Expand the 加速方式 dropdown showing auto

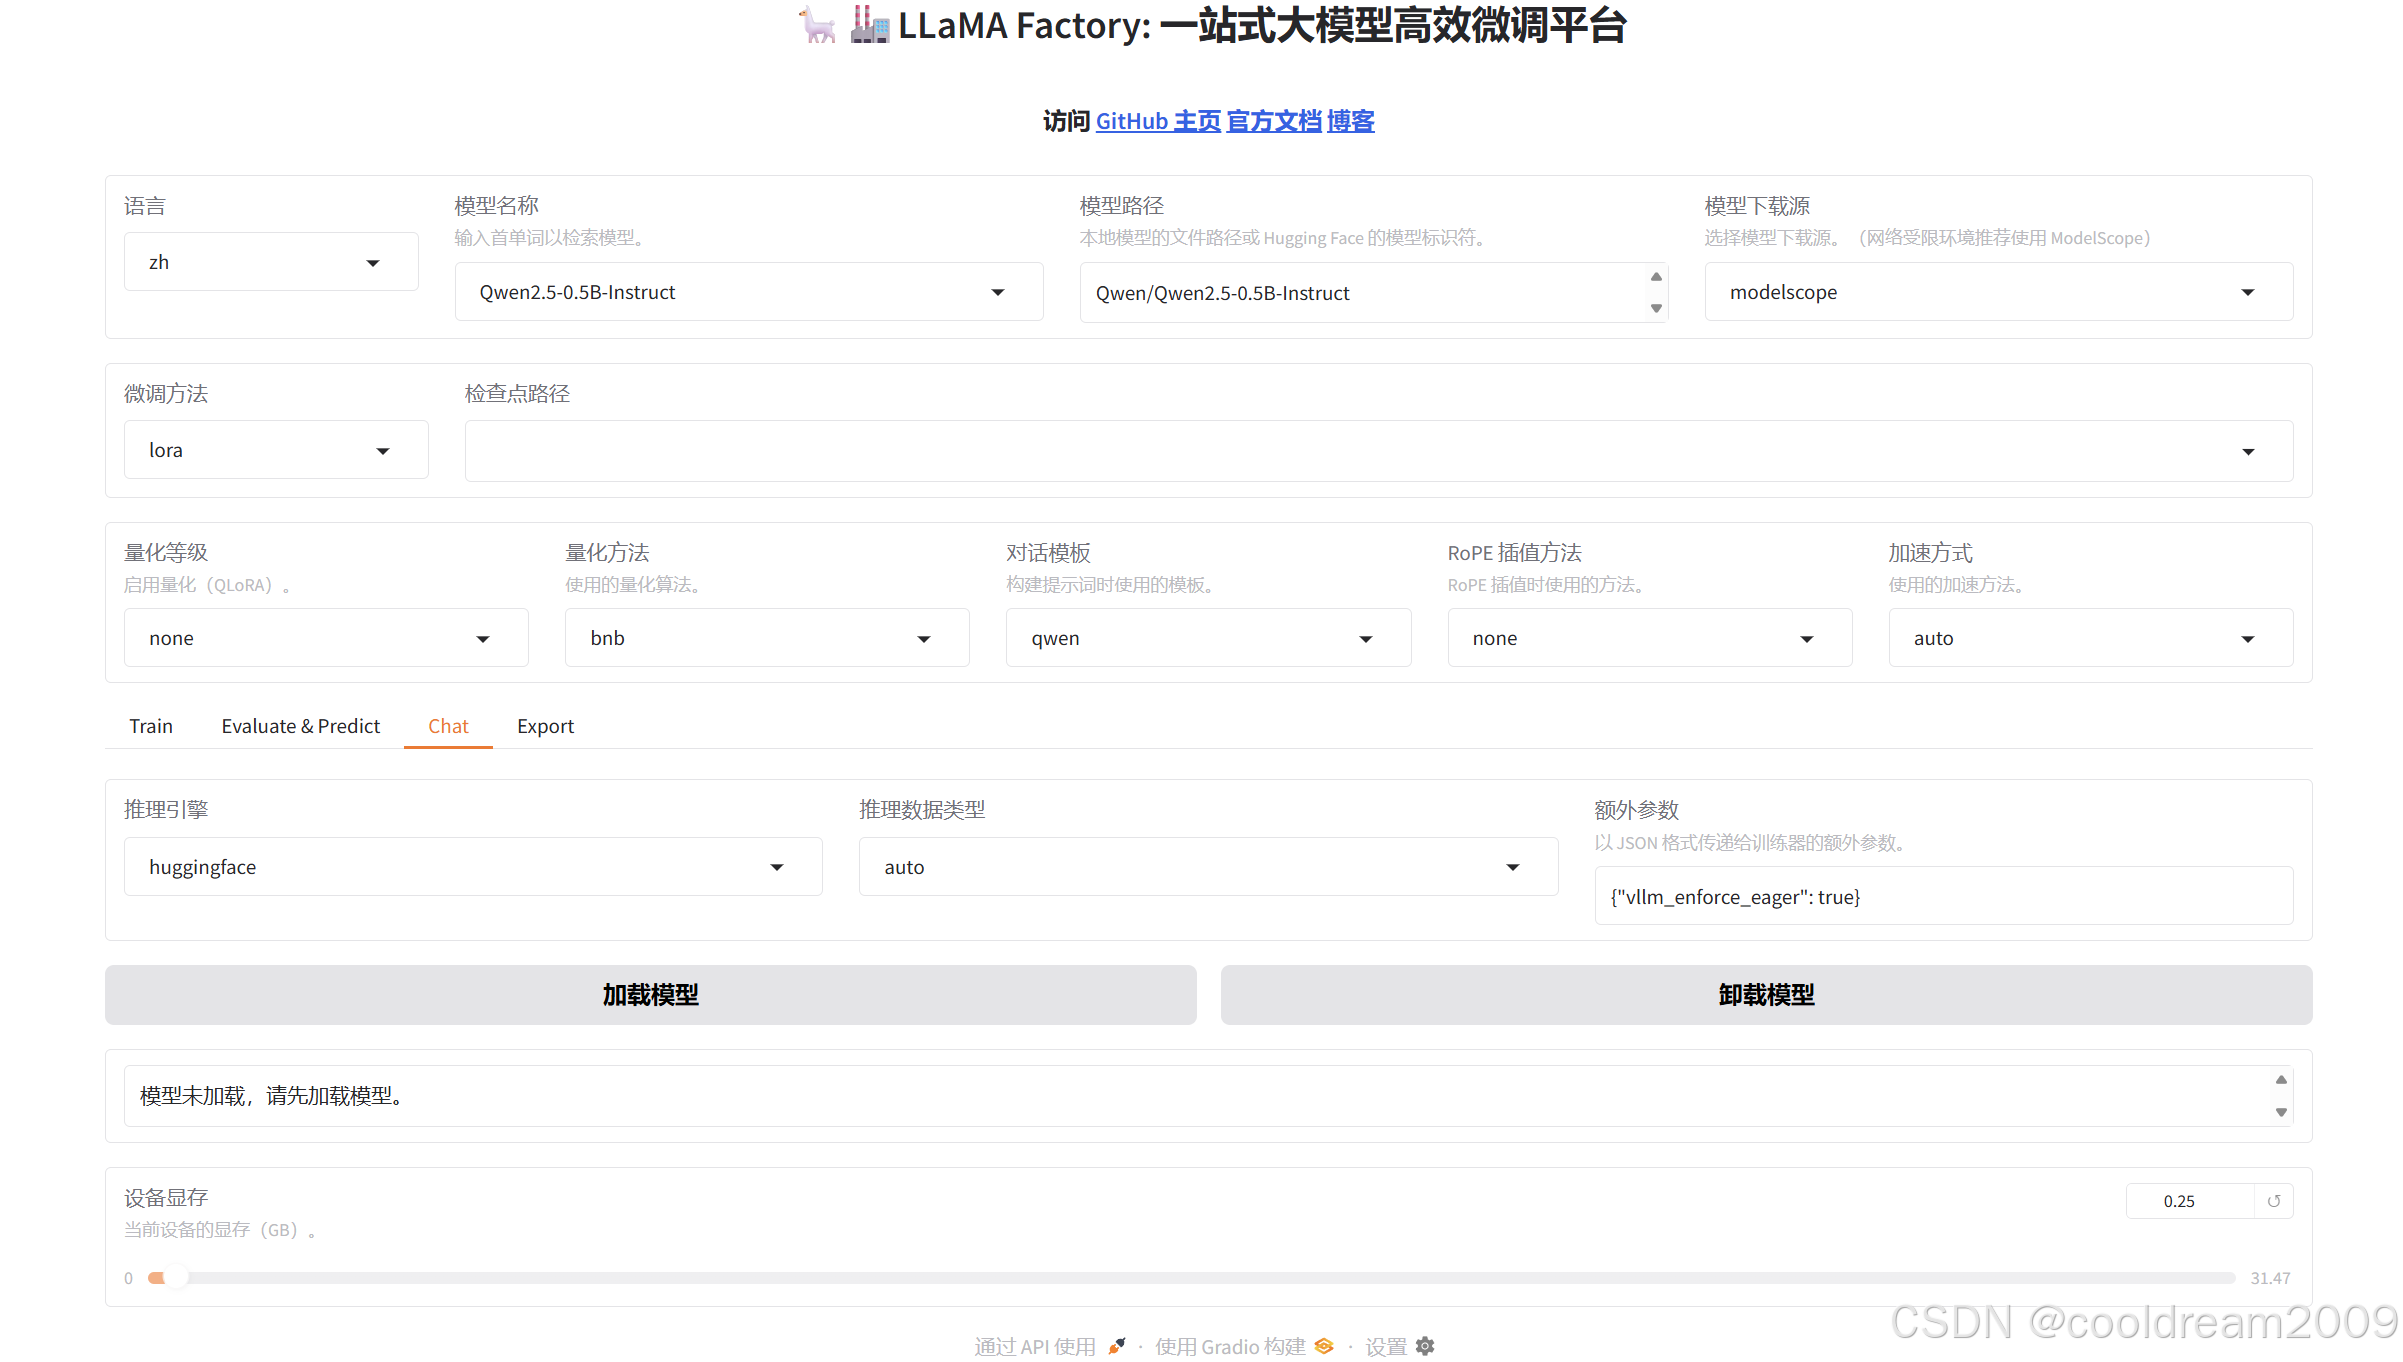tap(2090, 638)
